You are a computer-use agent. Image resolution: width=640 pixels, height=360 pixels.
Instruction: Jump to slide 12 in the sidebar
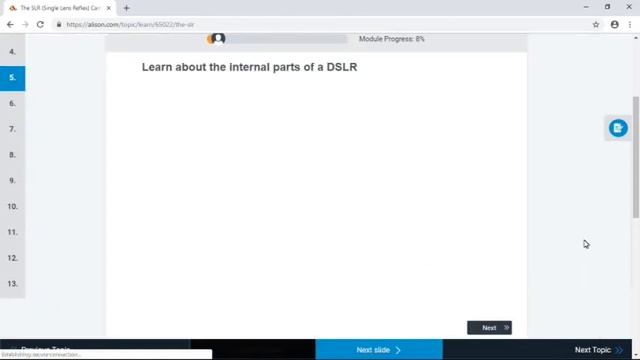coord(12,258)
